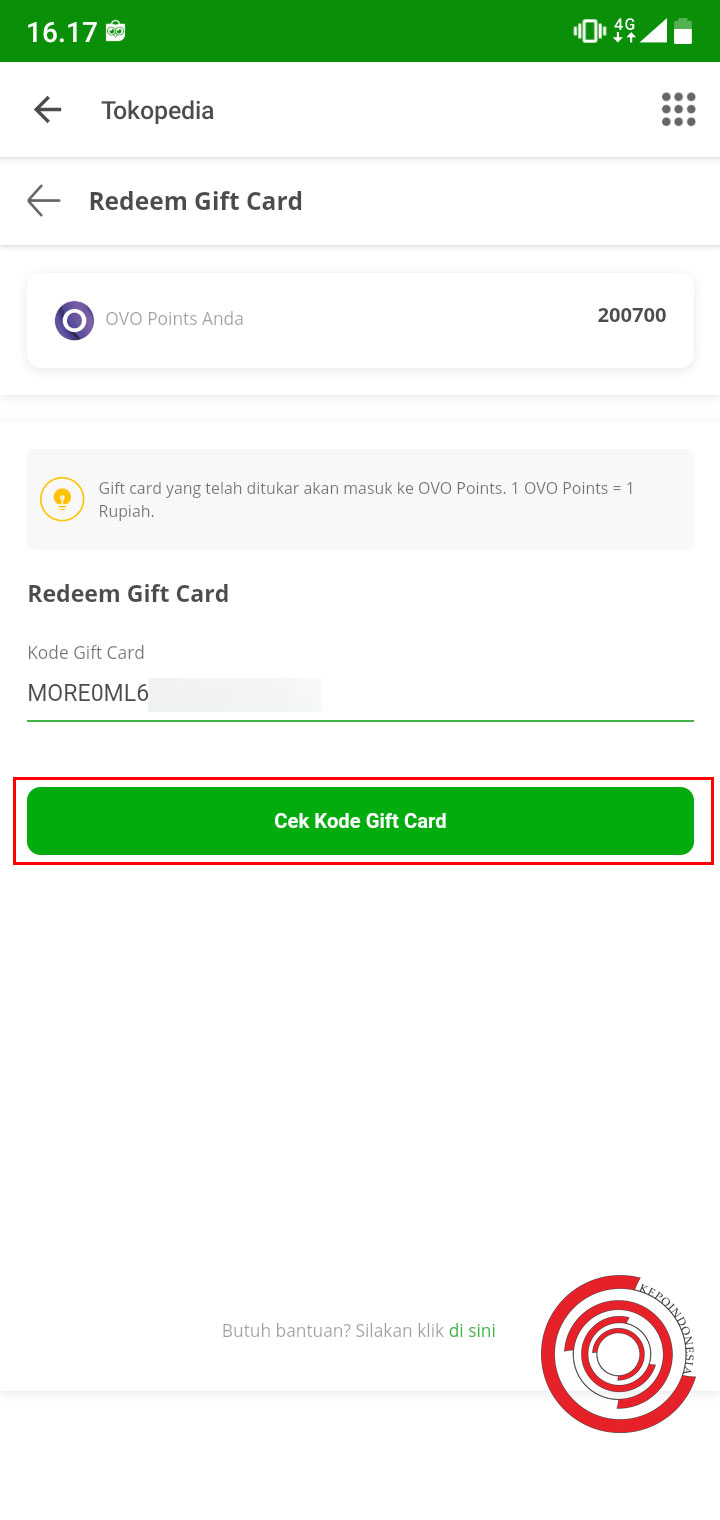
Task: Tap the KEPOINDONESIA watermark logo
Action: (x=619, y=1353)
